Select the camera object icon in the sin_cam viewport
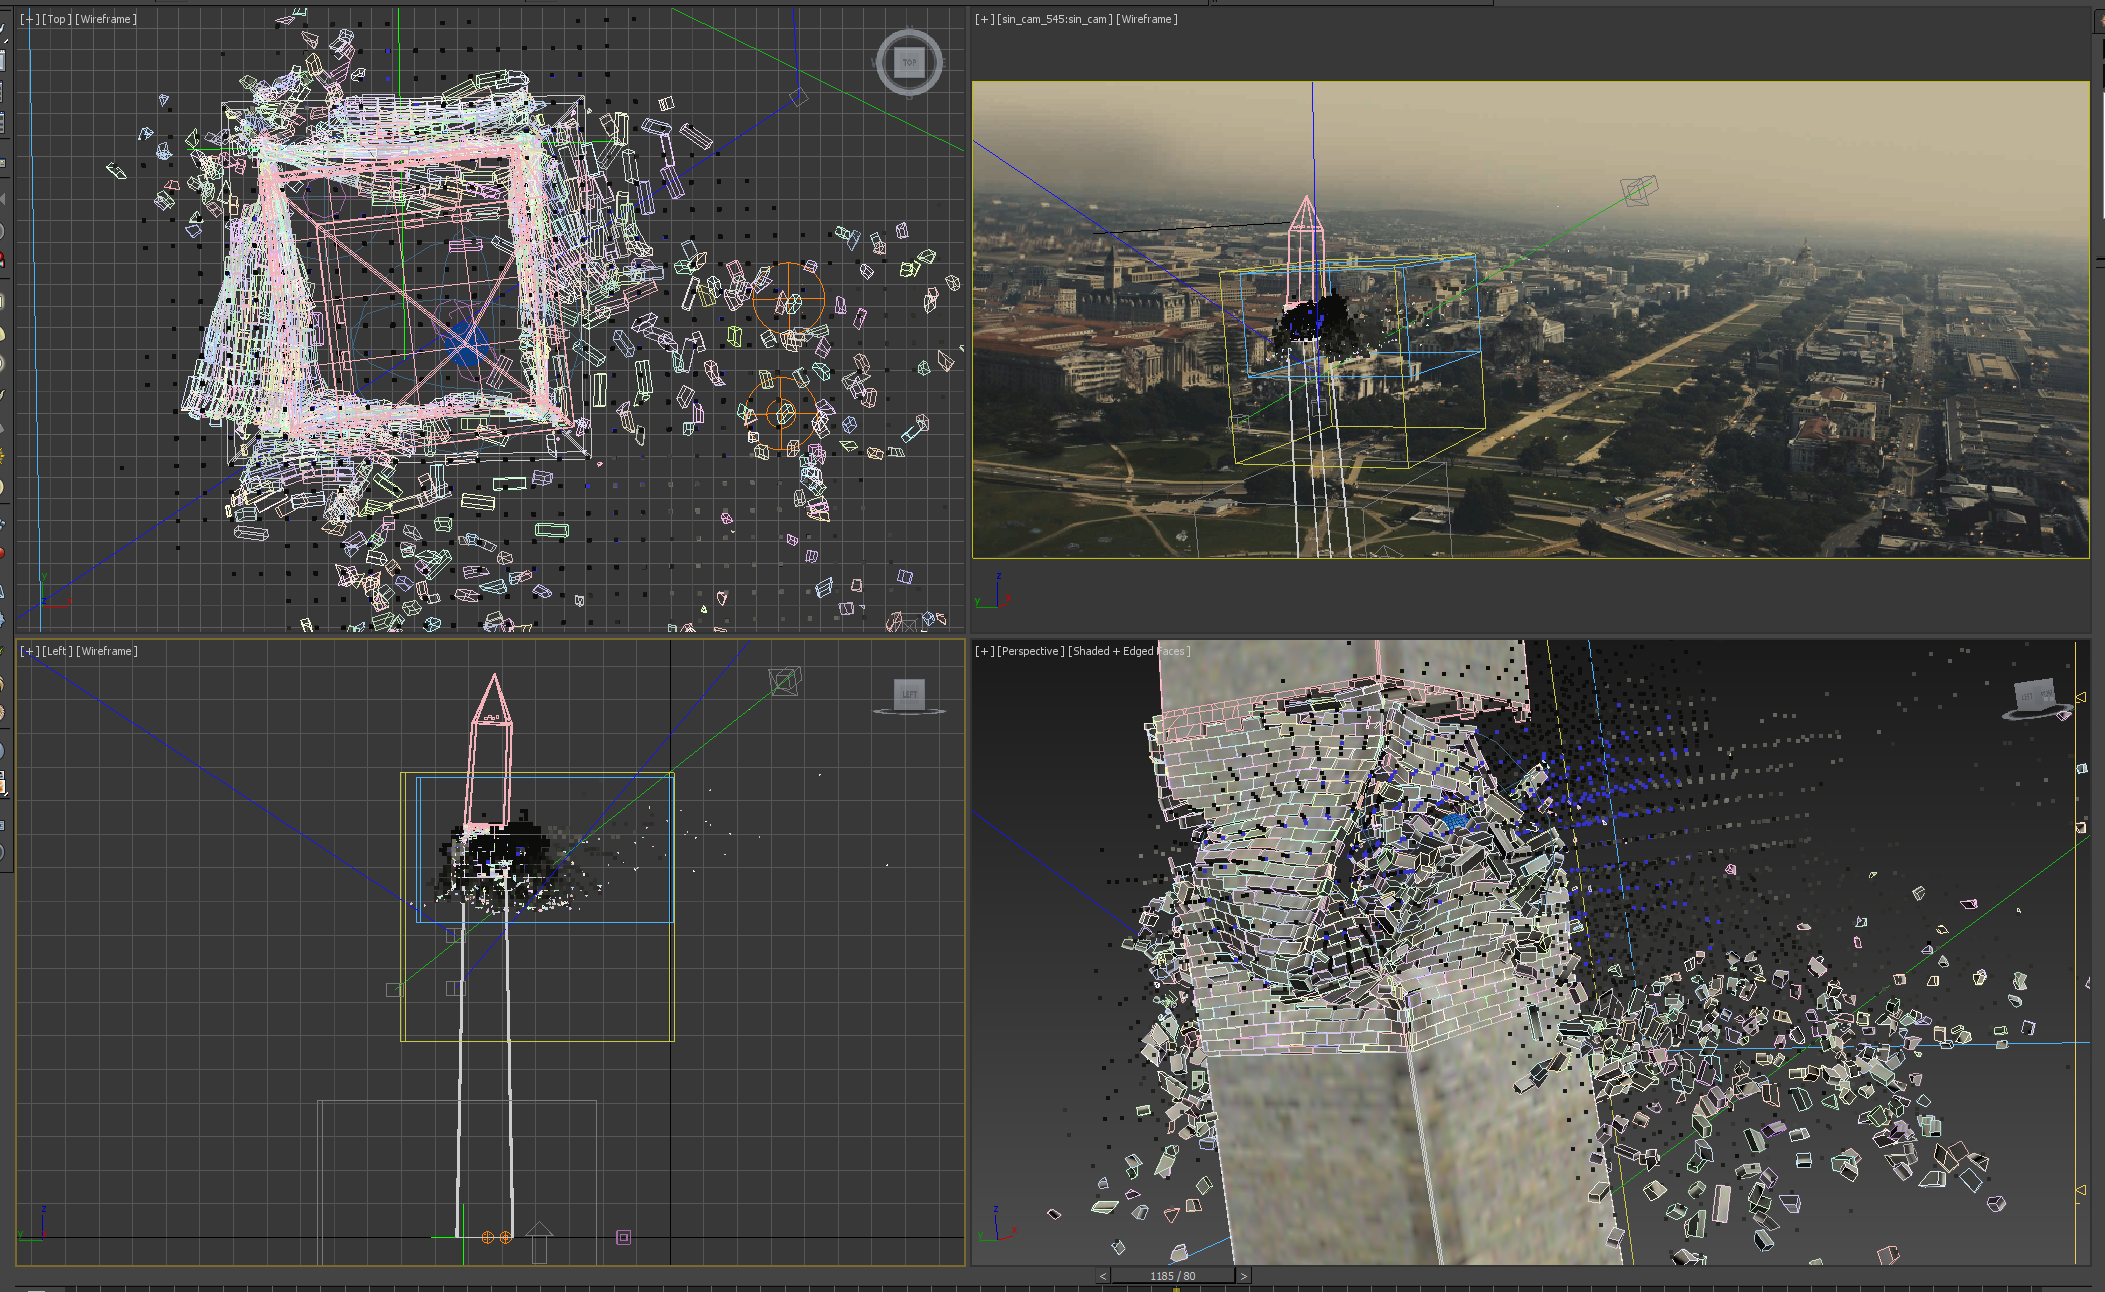The width and height of the screenshot is (2105, 1292). click(x=1639, y=190)
